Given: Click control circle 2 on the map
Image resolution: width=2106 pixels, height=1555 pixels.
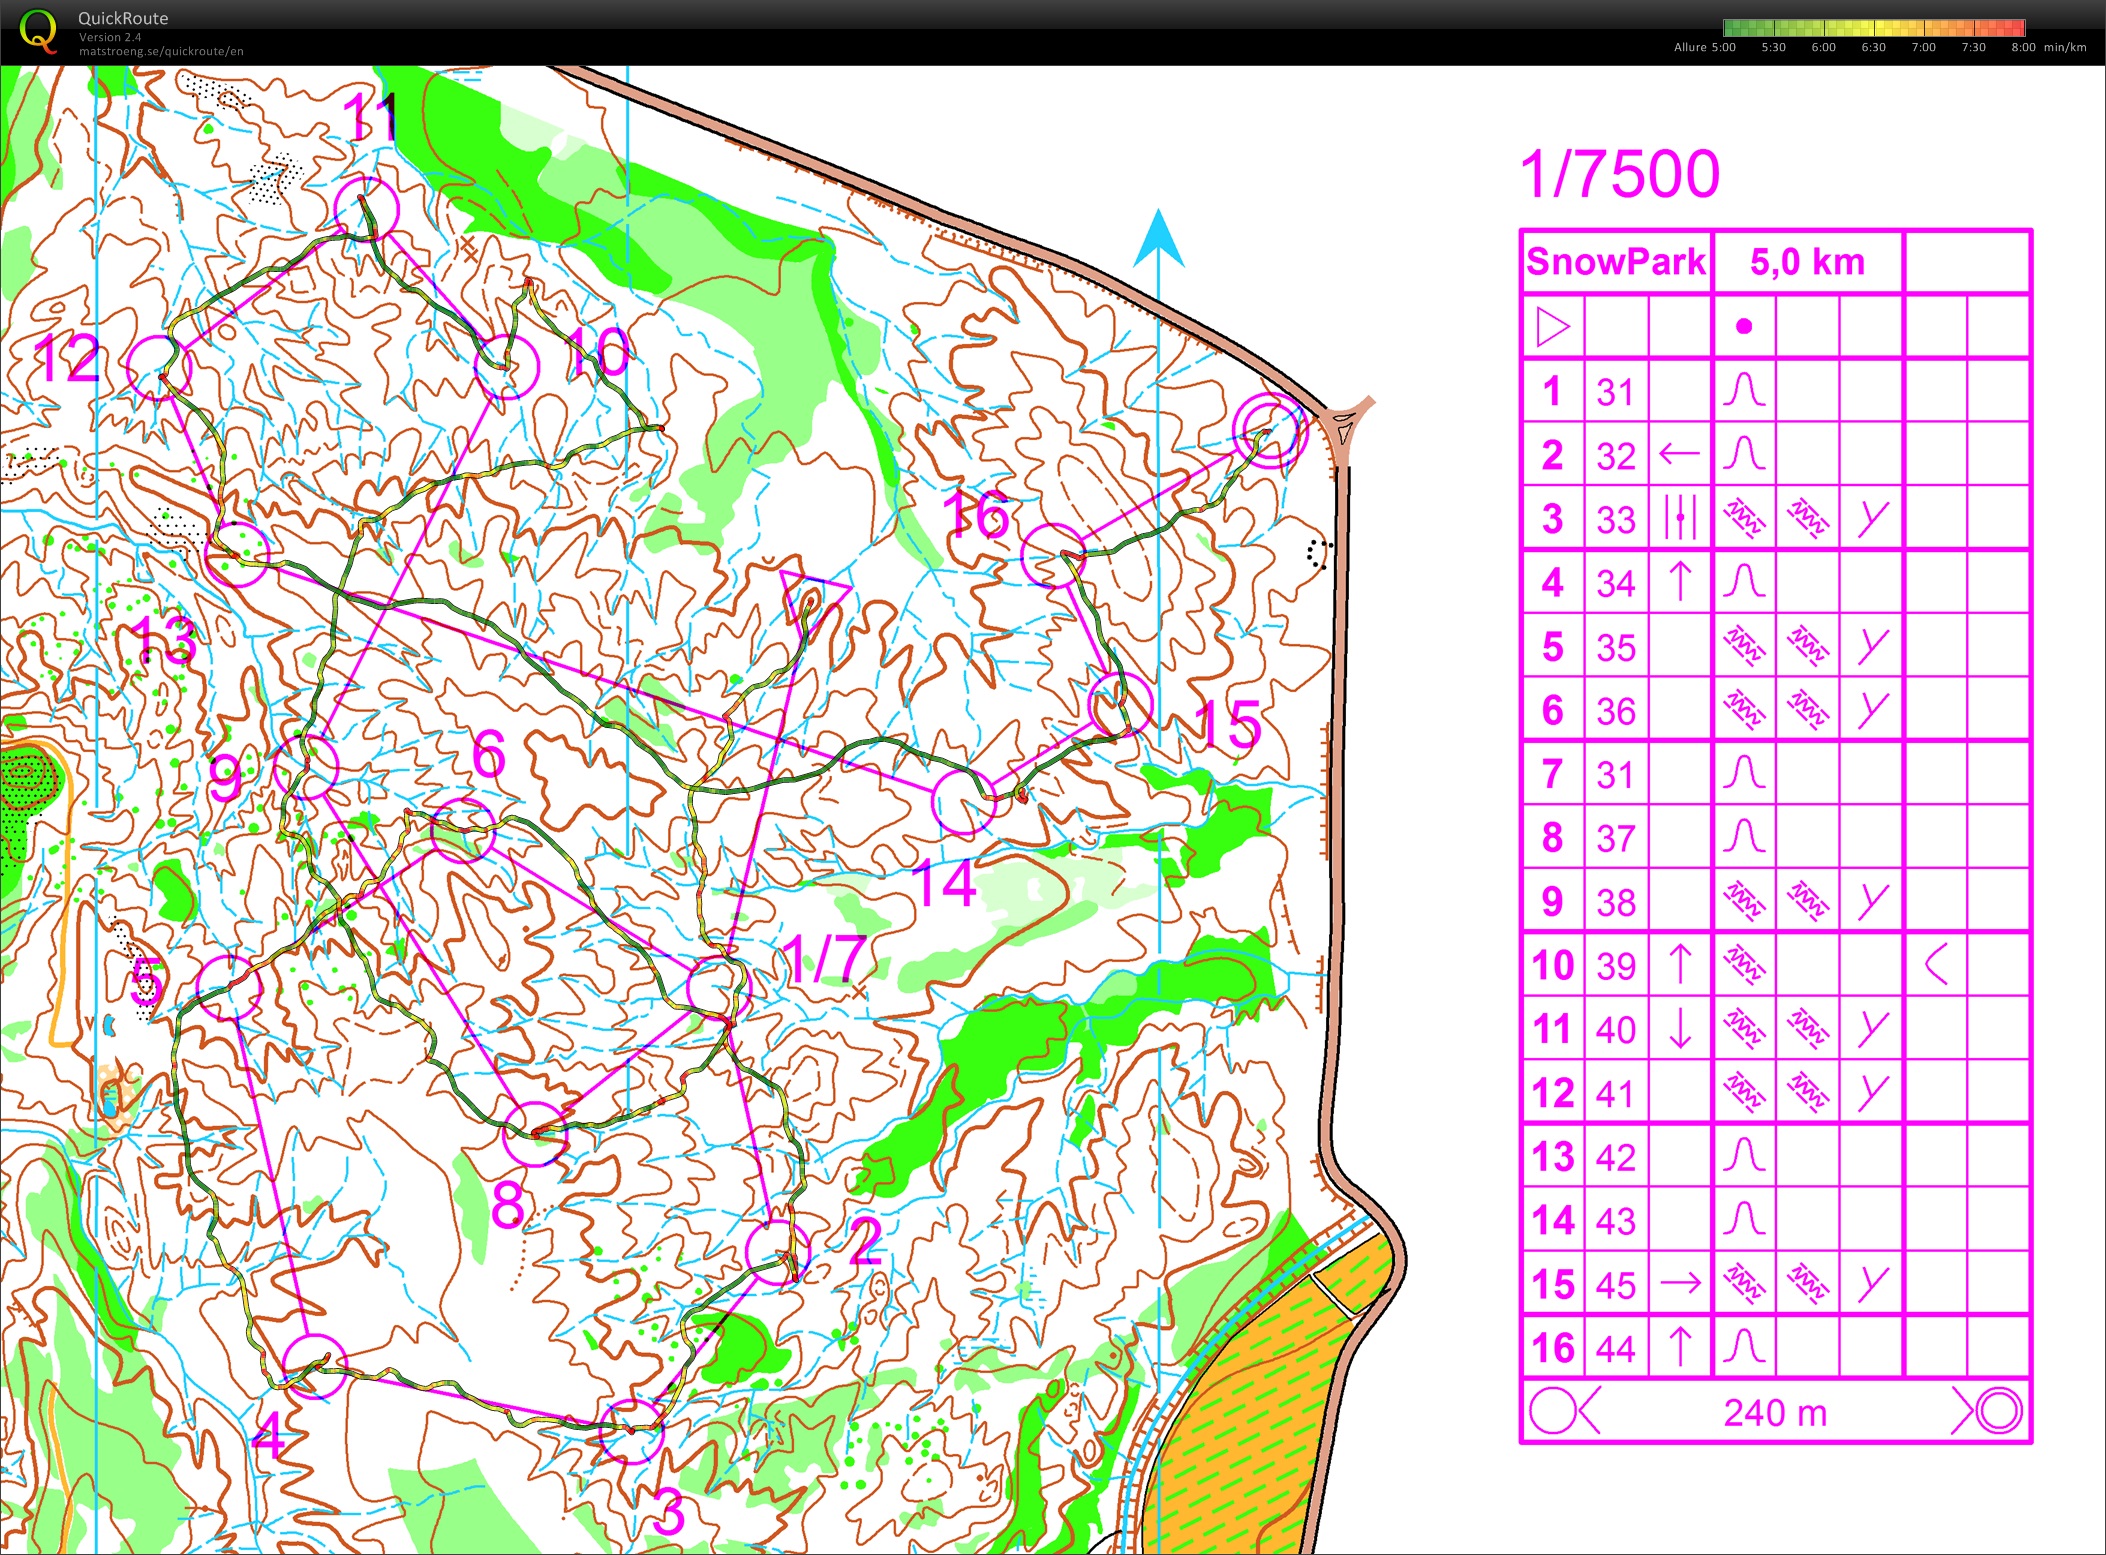Looking at the screenshot, I should click(x=778, y=1252).
